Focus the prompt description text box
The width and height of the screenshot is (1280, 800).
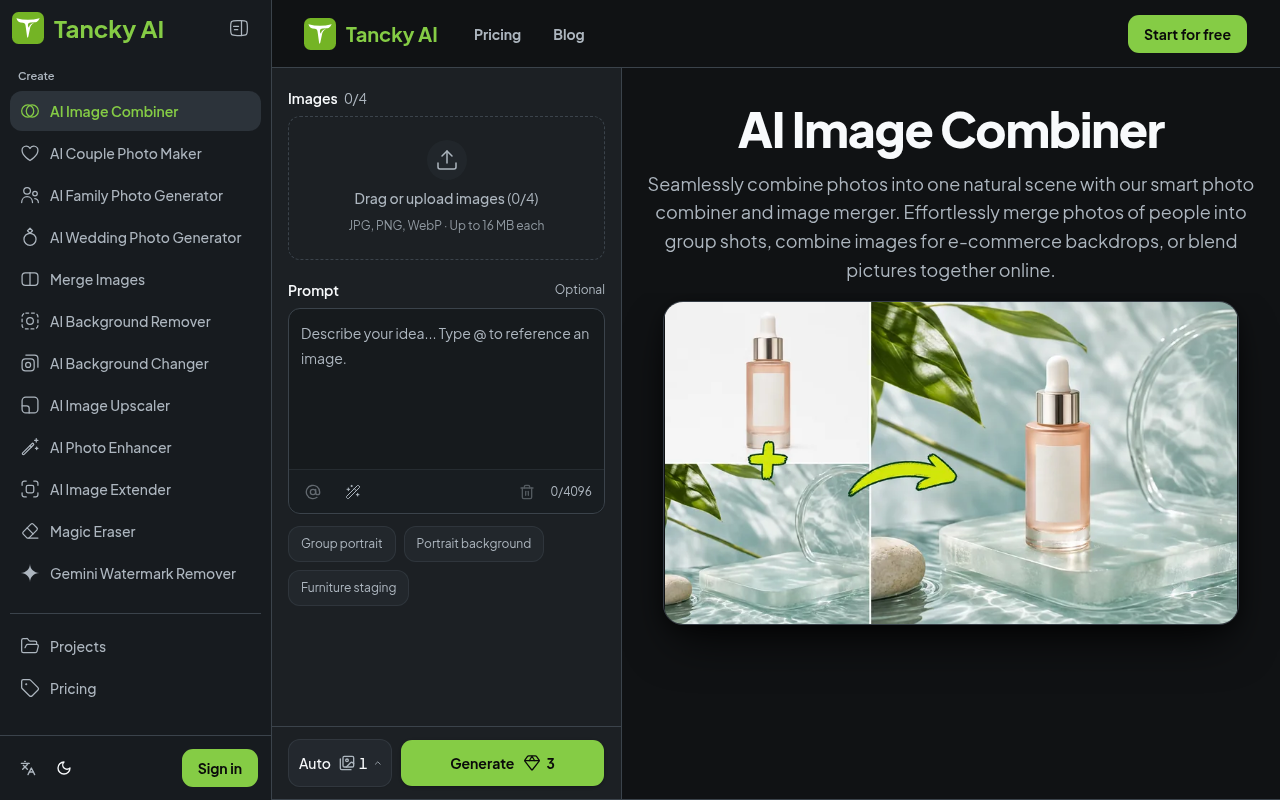coord(446,389)
